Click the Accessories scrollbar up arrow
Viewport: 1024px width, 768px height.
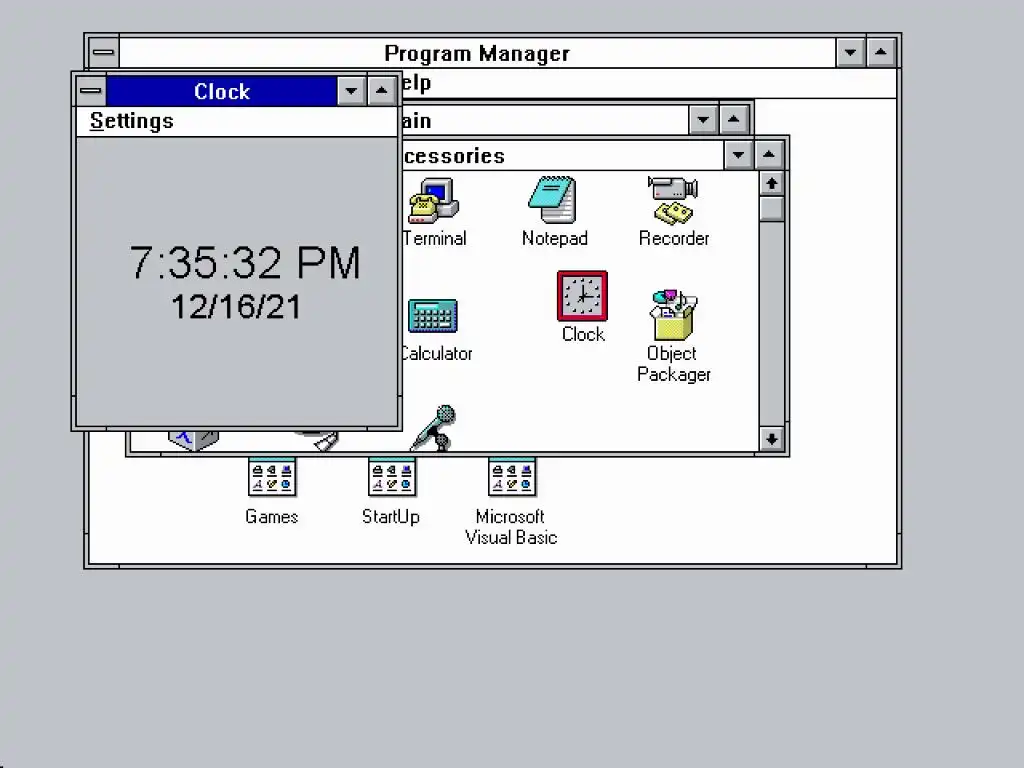pos(772,184)
